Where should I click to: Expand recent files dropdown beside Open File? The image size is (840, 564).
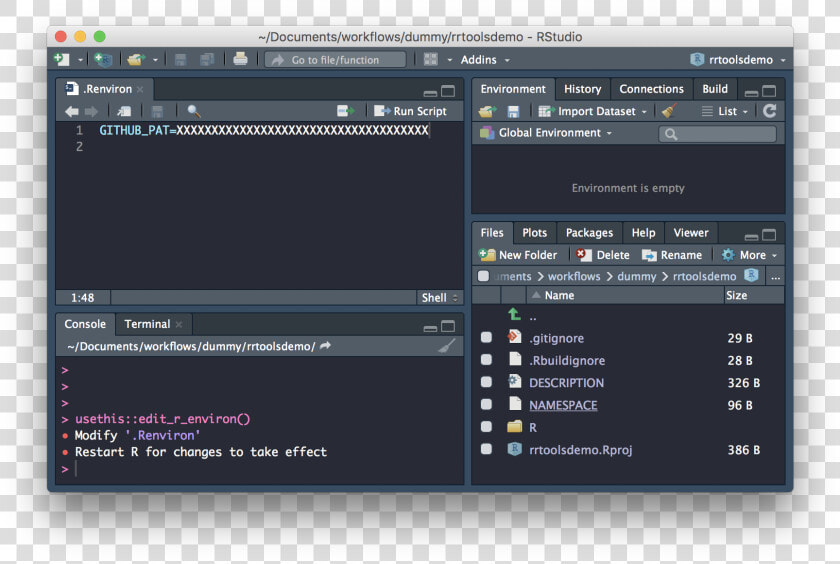point(155,60)
